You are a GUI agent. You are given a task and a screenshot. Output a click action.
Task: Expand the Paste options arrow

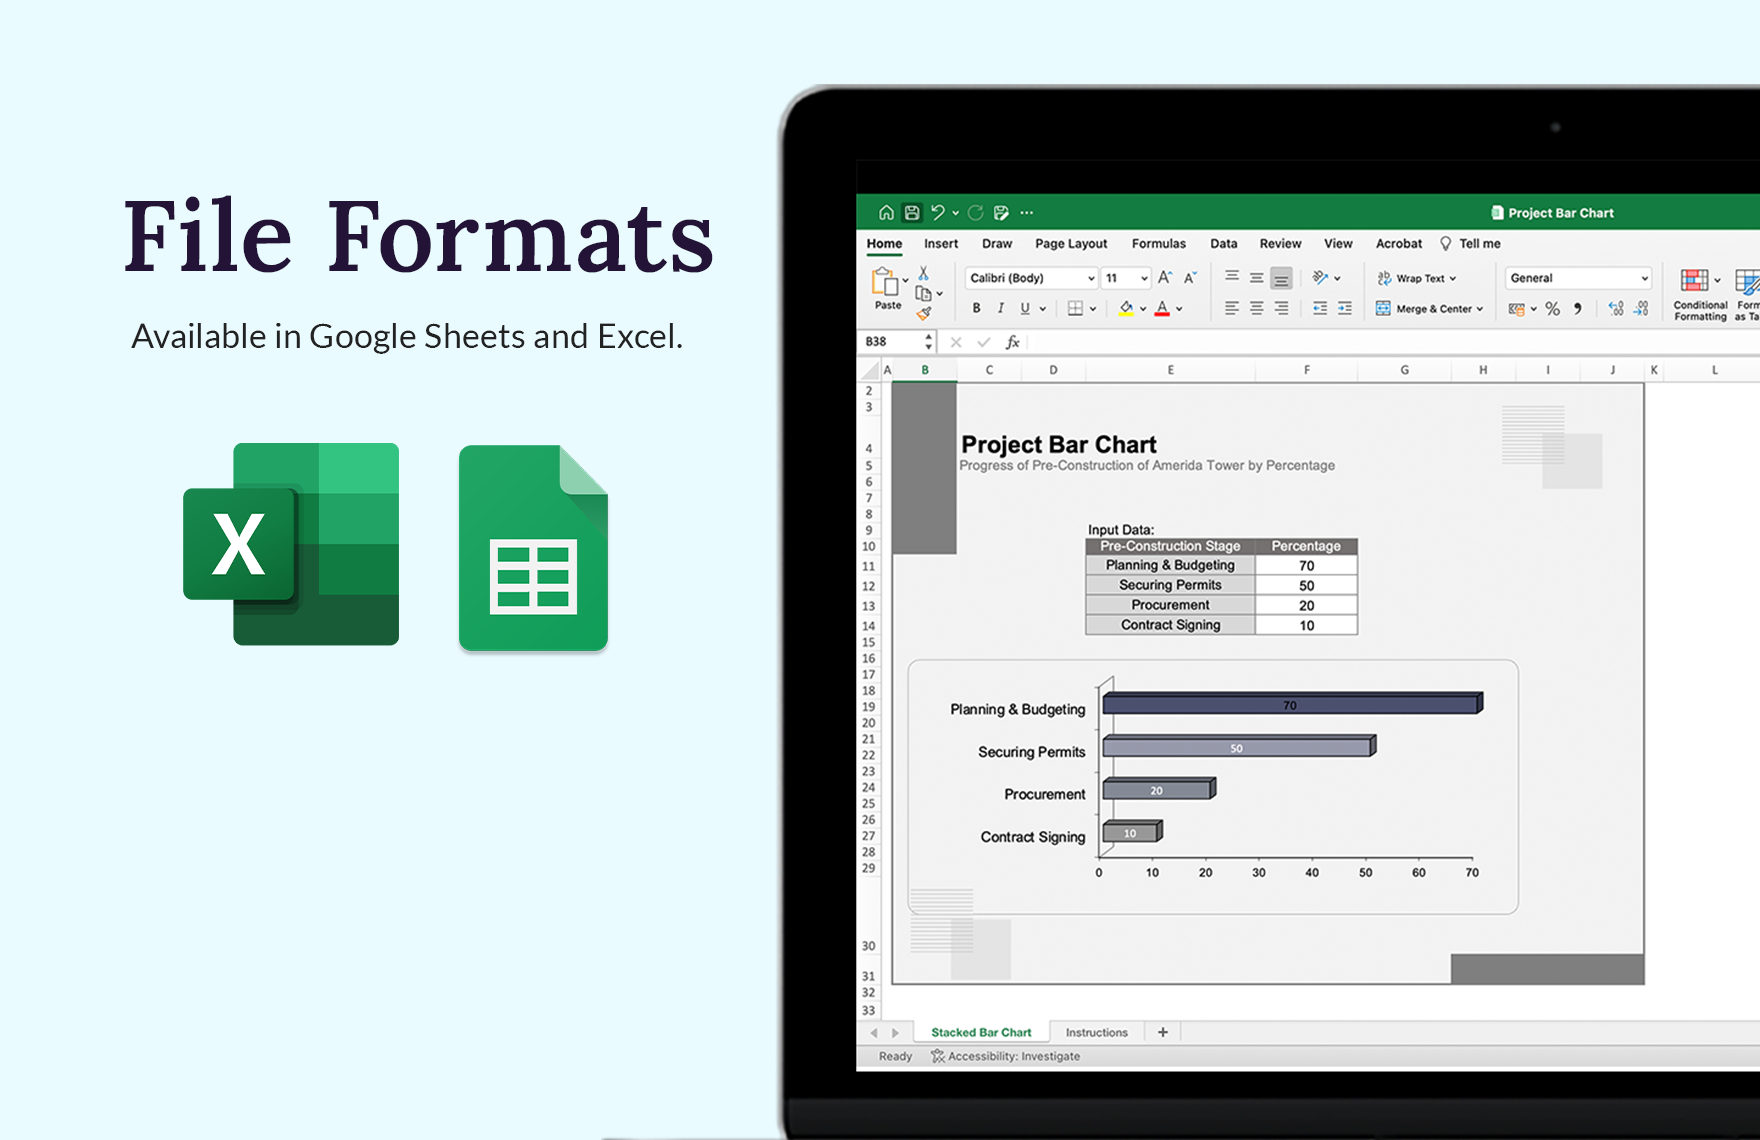(905, 280)
